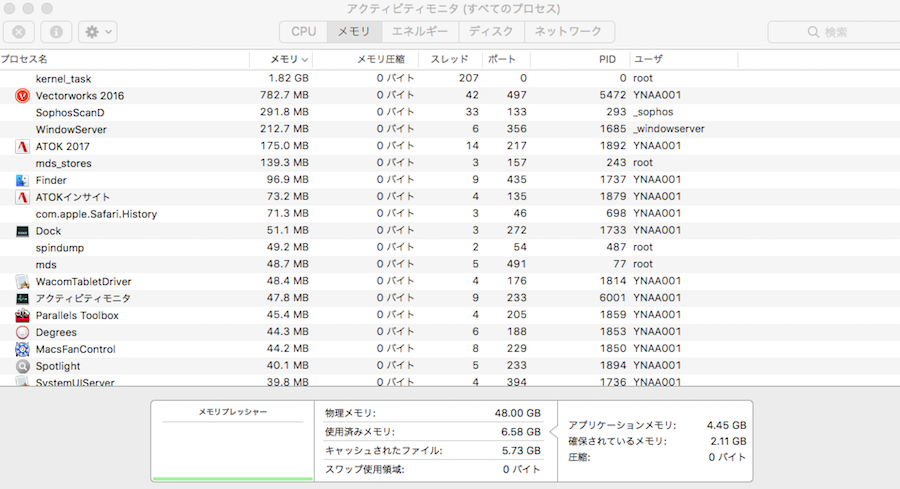Click the 圧縮 label in summary

point(579,457)
